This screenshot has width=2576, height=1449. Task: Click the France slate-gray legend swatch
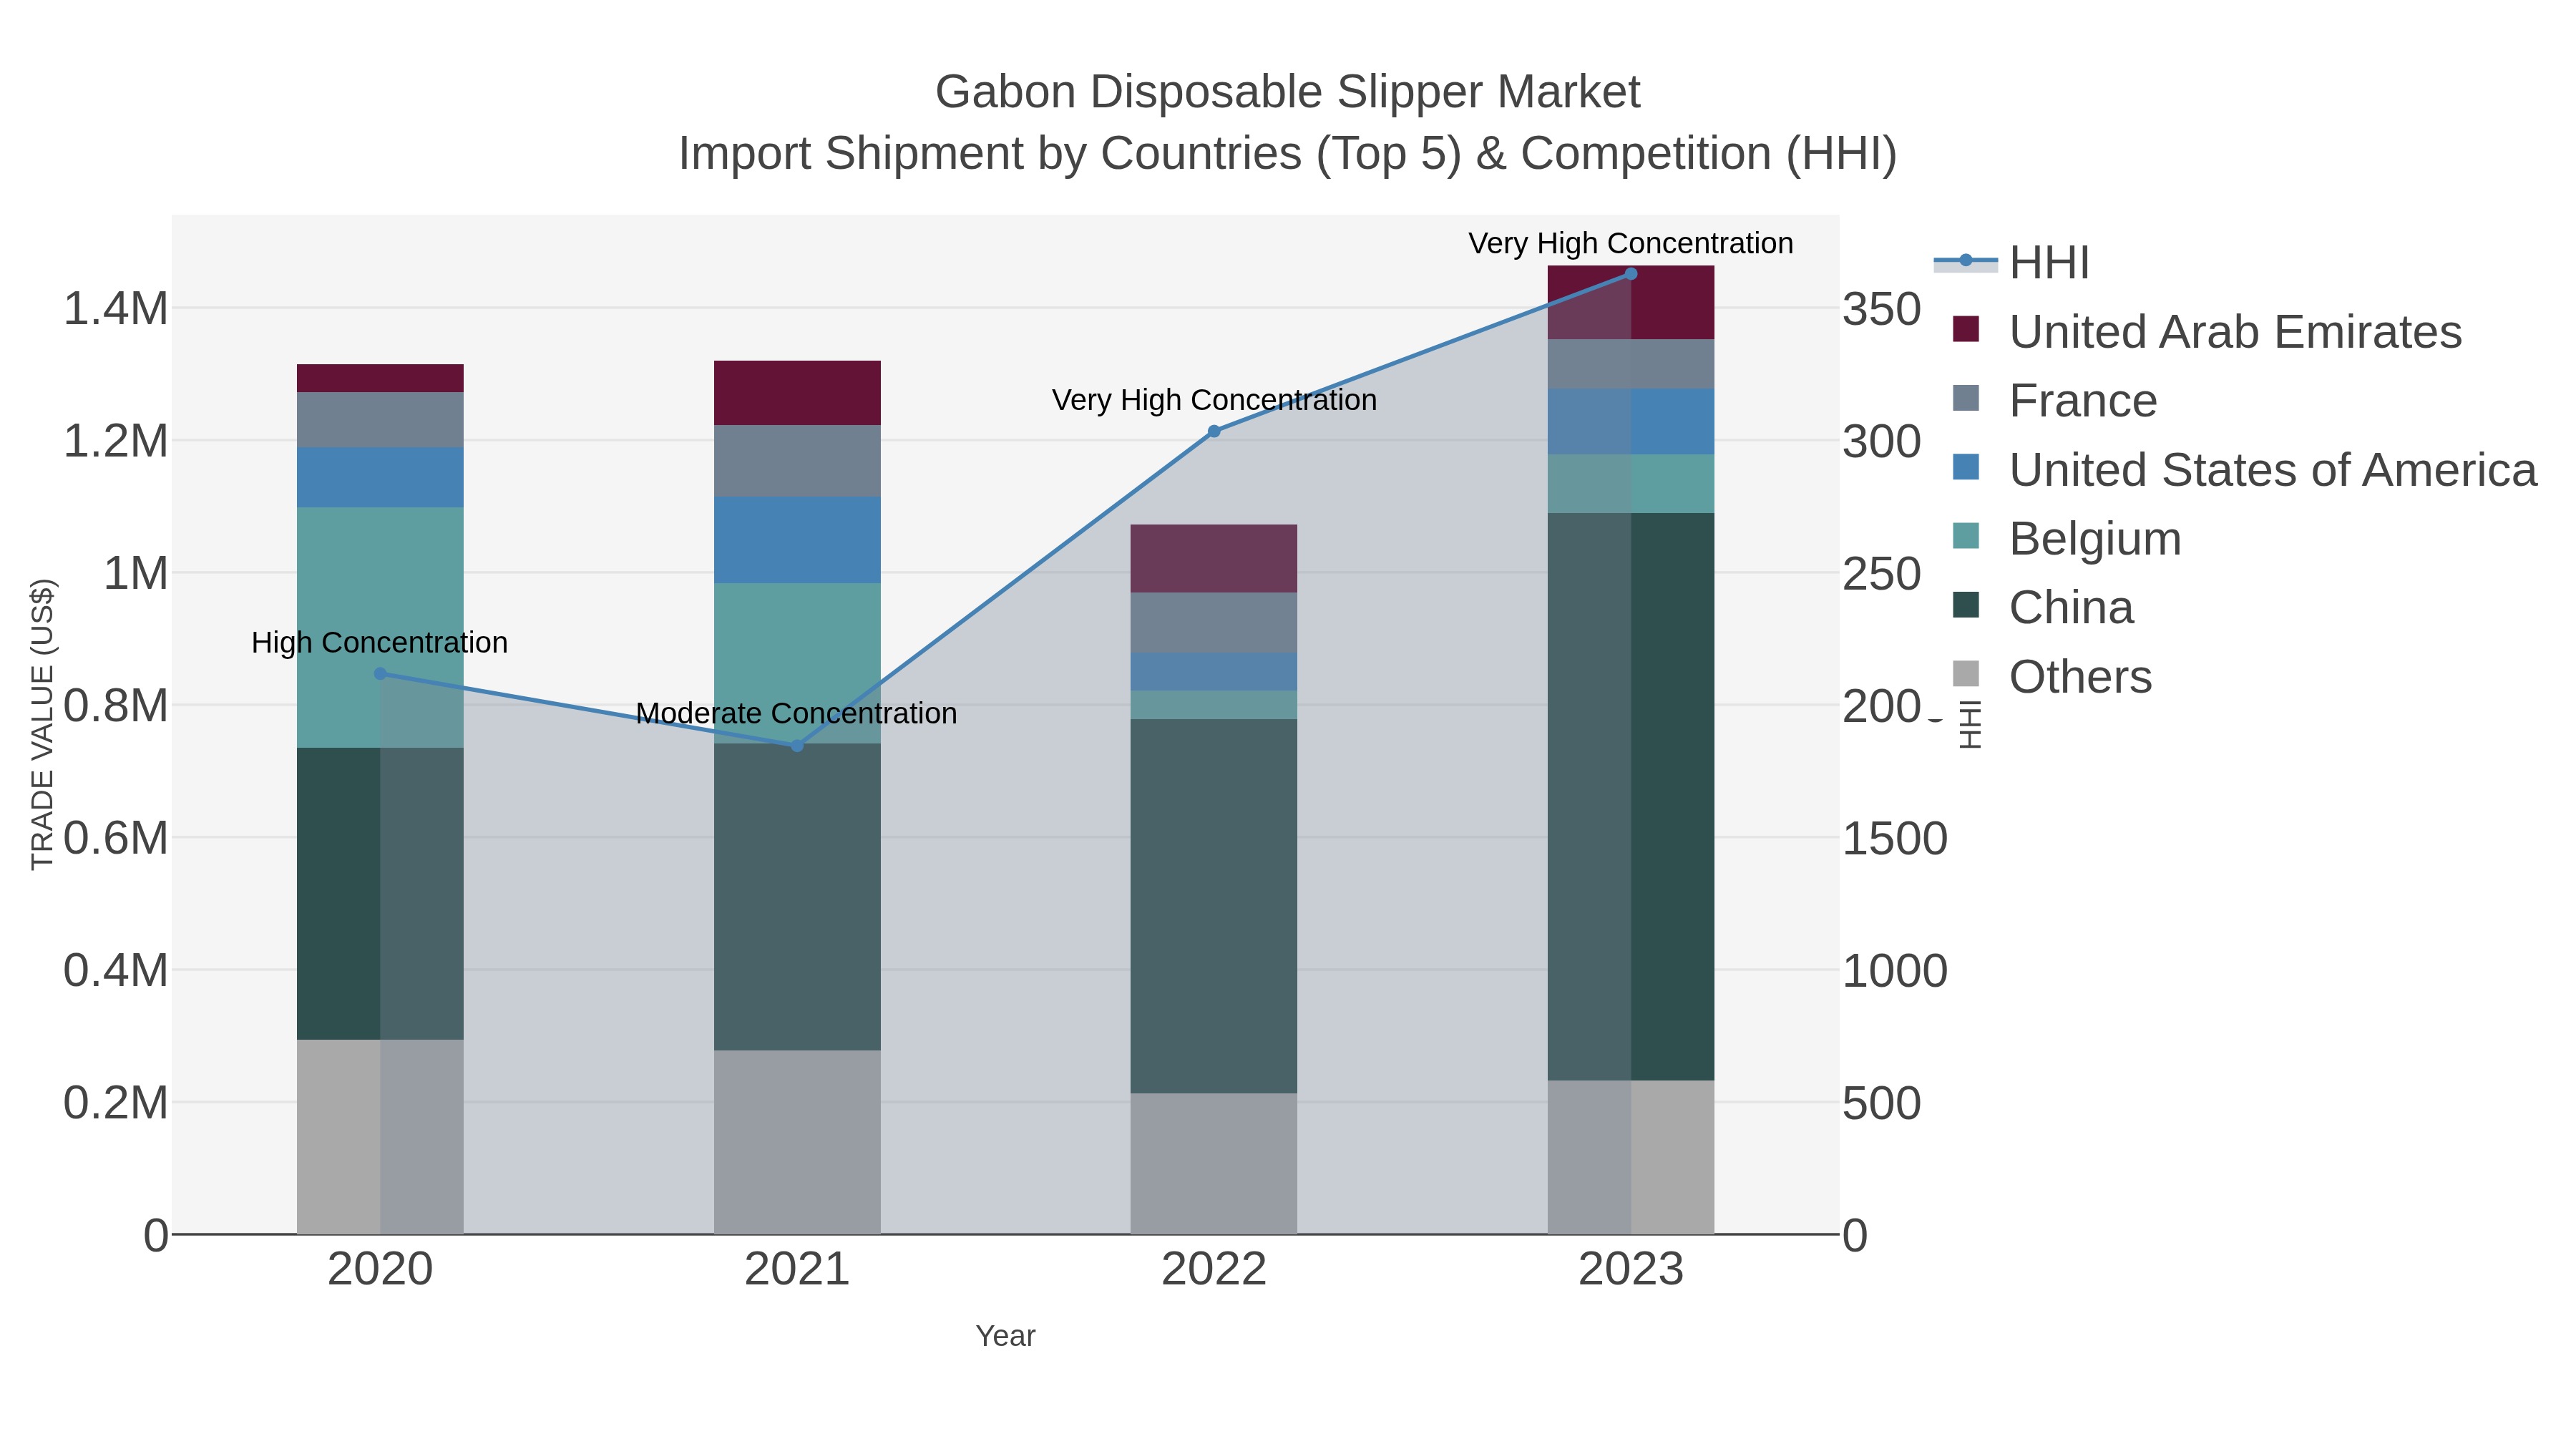tap(1966, 398)
